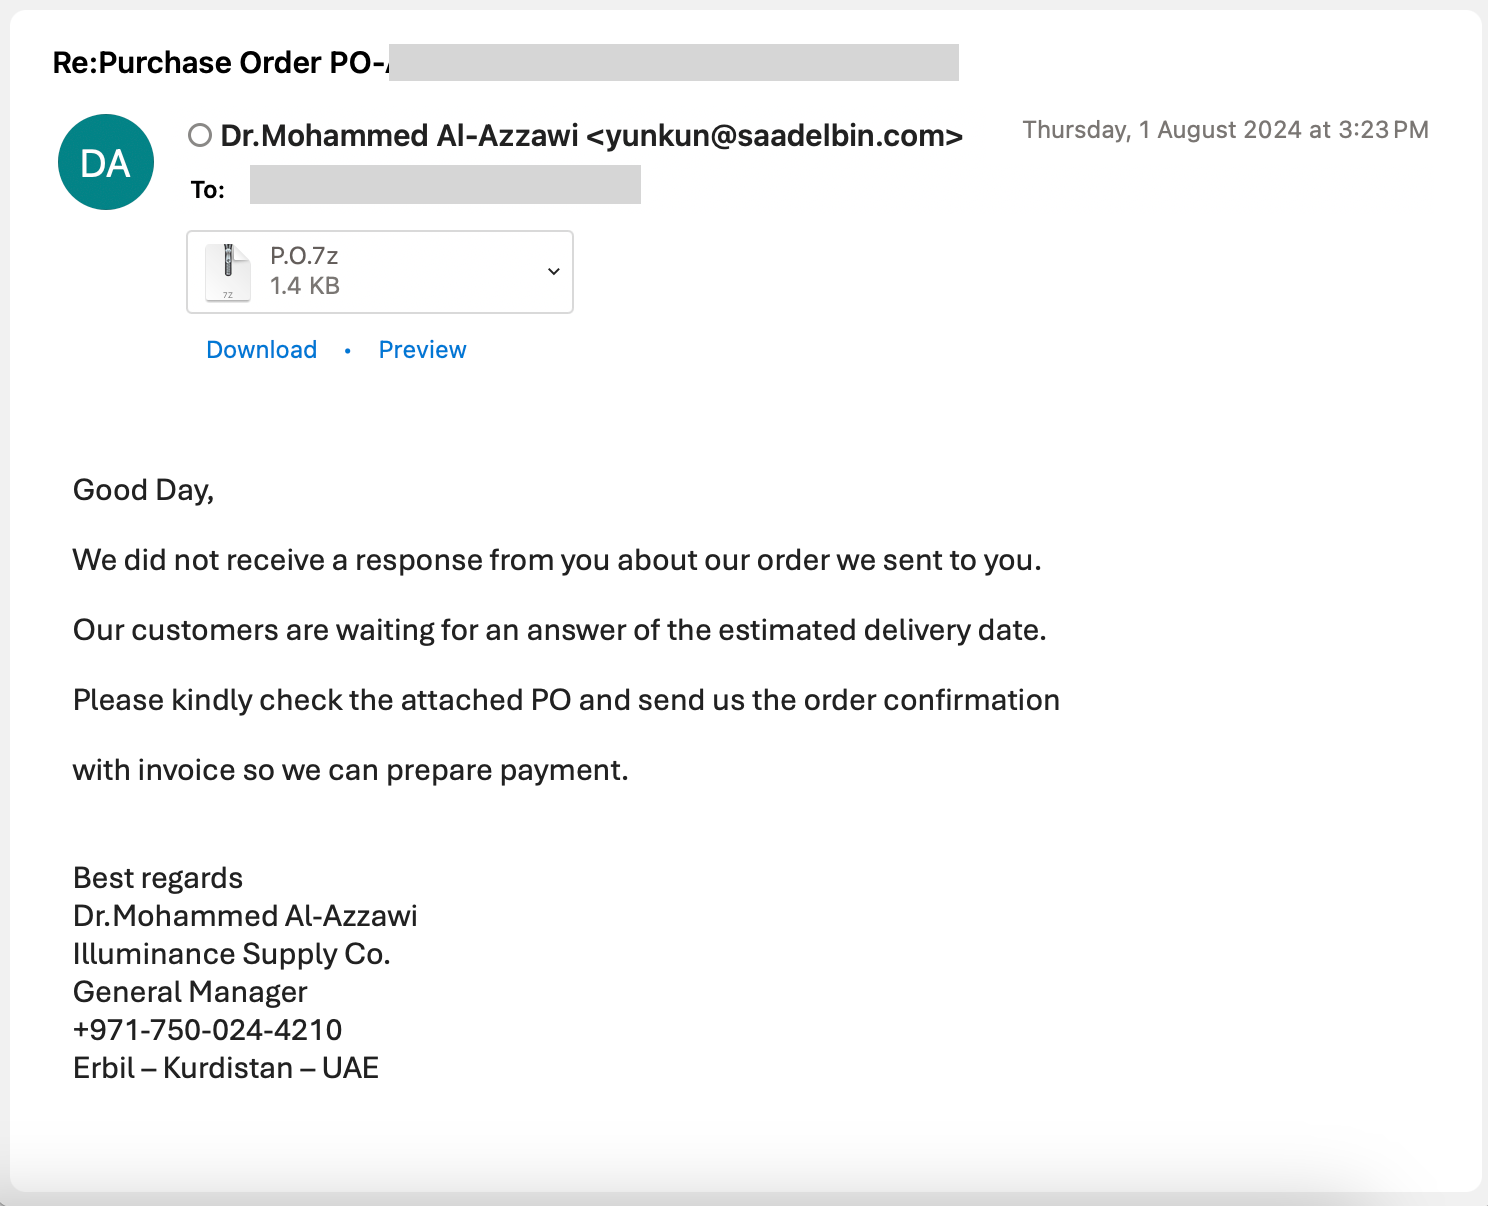
Task: Click the 1.4 KB attachment size text
Action: pos(305,286)
